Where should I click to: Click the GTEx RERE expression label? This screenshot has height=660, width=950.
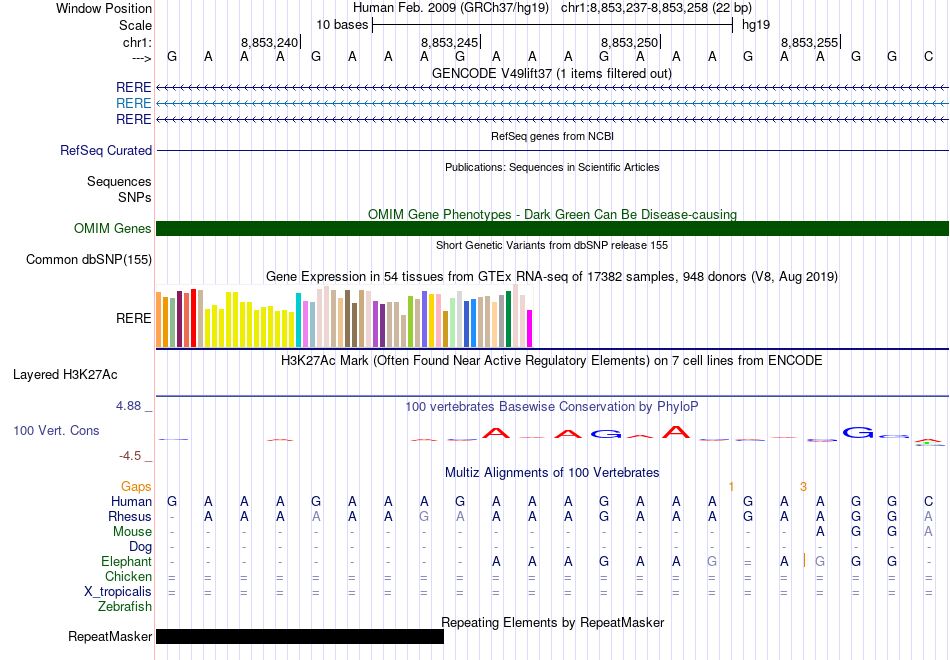pos(133,318)
